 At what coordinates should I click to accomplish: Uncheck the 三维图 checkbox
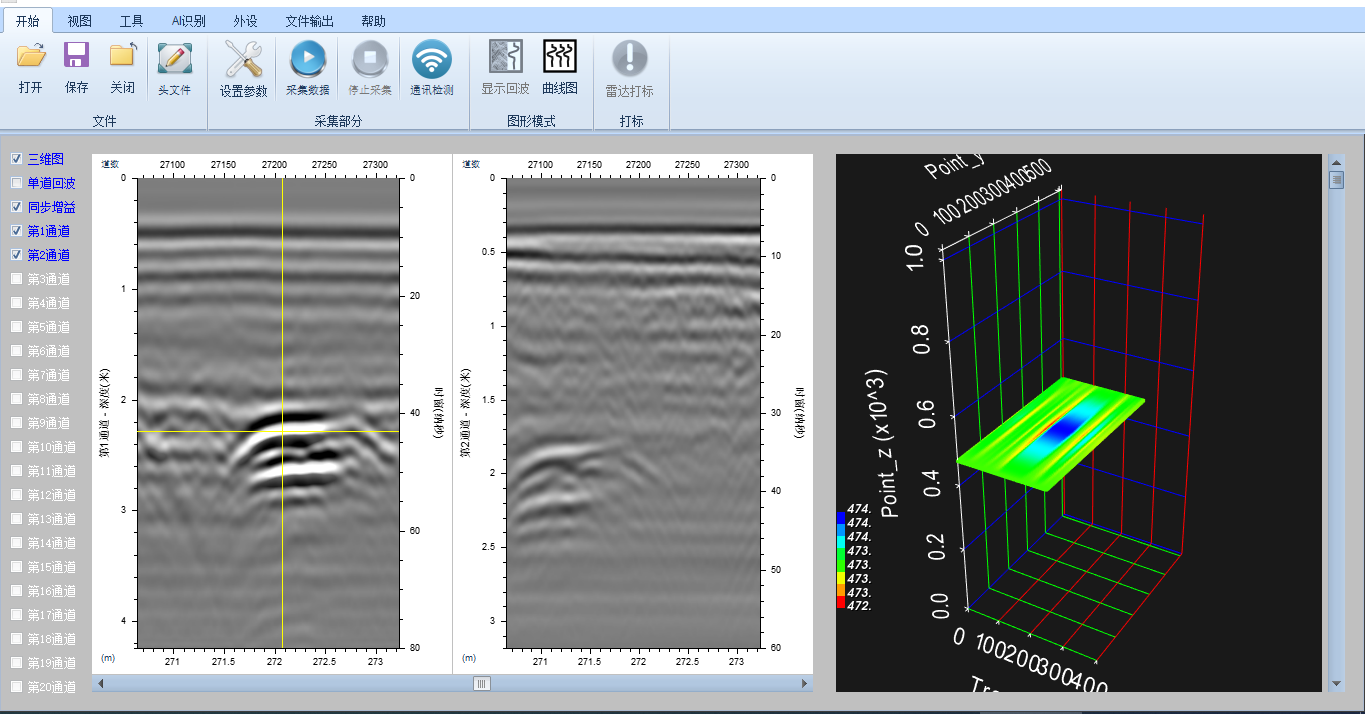tap(16, 159)
